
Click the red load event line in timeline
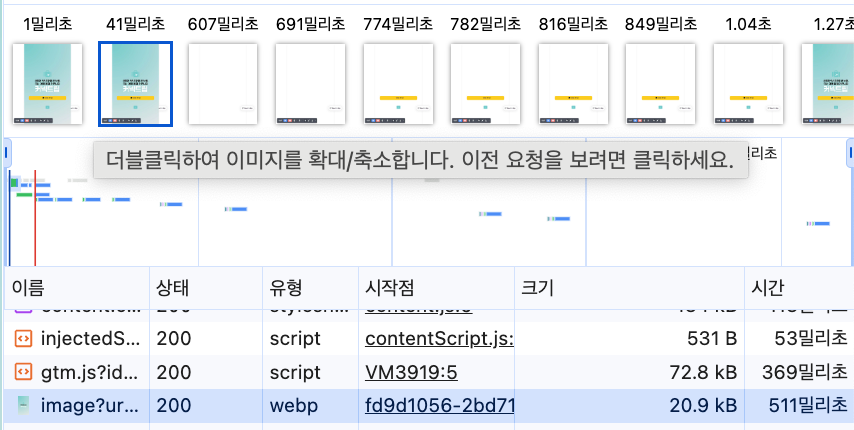(35, 218)
